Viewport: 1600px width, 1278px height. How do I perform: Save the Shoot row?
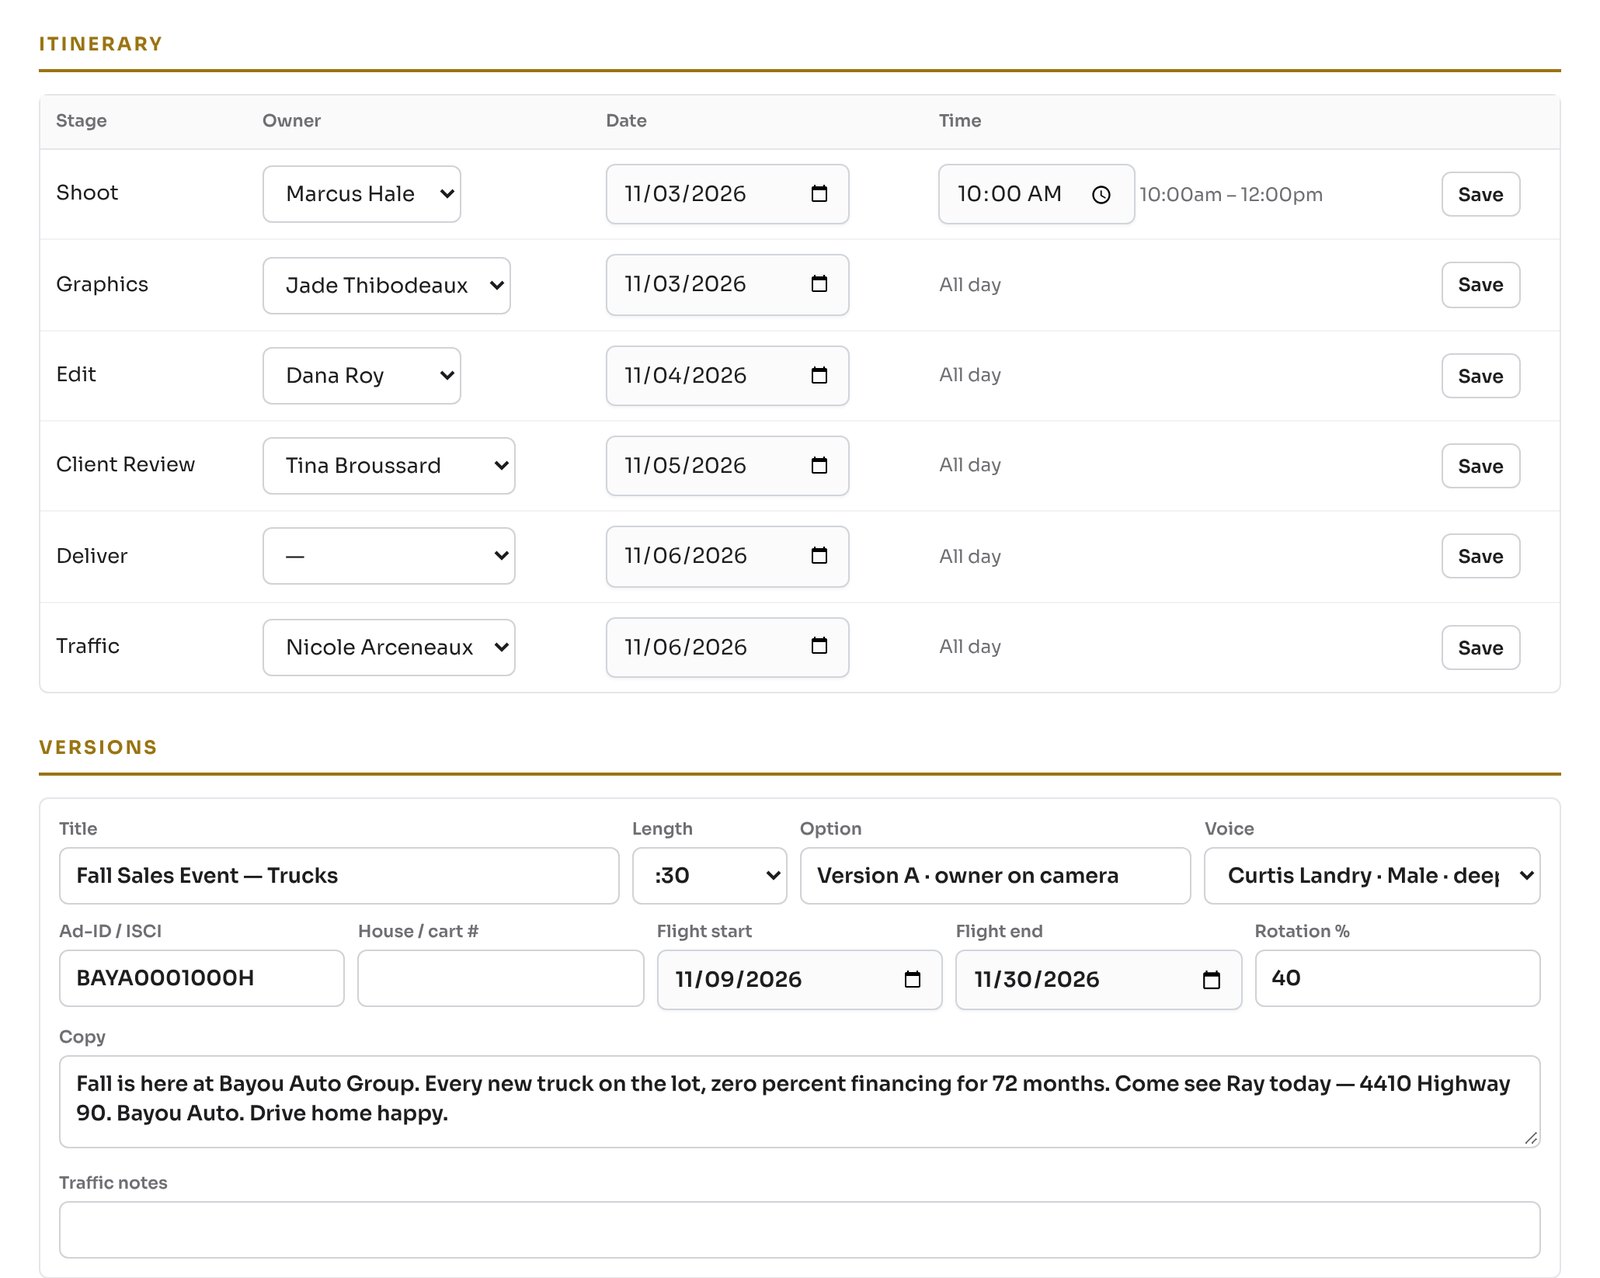(x=1480, y=194)
